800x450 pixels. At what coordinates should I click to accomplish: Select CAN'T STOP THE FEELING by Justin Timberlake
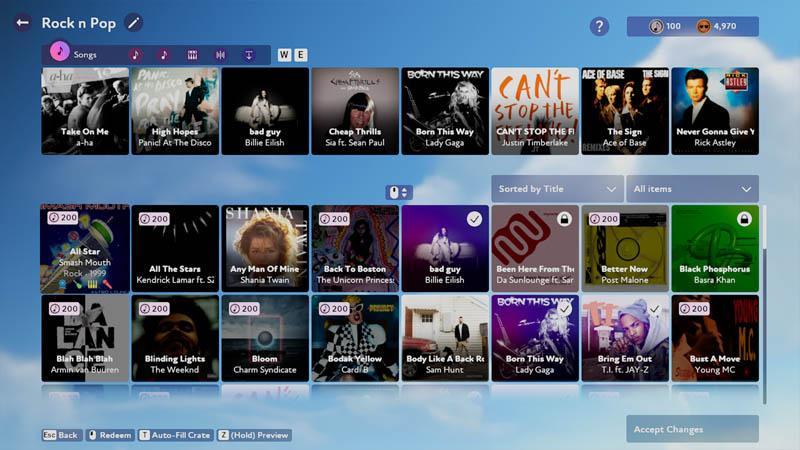tap(535, 111)
